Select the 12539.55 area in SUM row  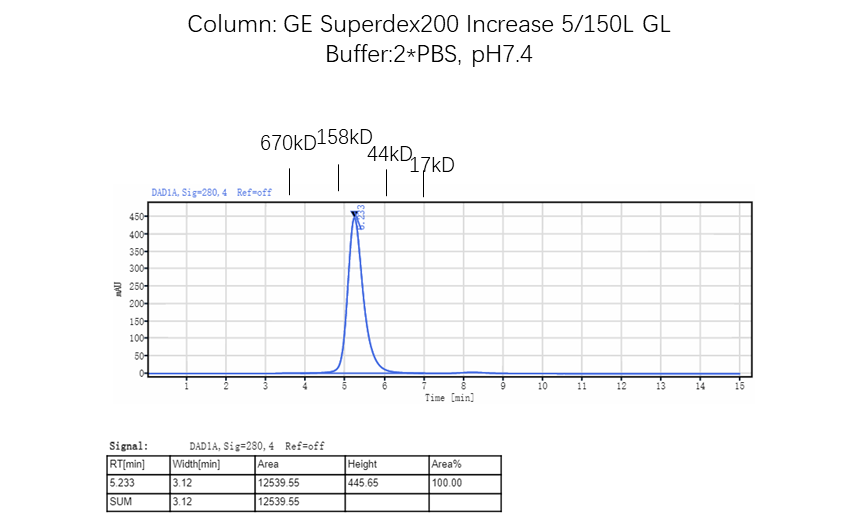(279, 502)
